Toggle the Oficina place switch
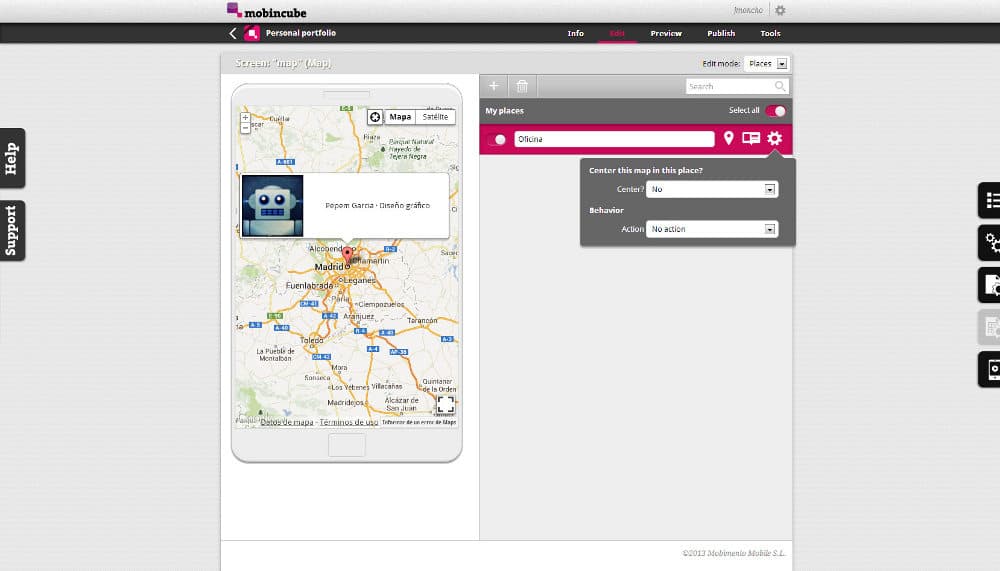The height and width of the screenshot is (571, 1000). coord(497,140)
